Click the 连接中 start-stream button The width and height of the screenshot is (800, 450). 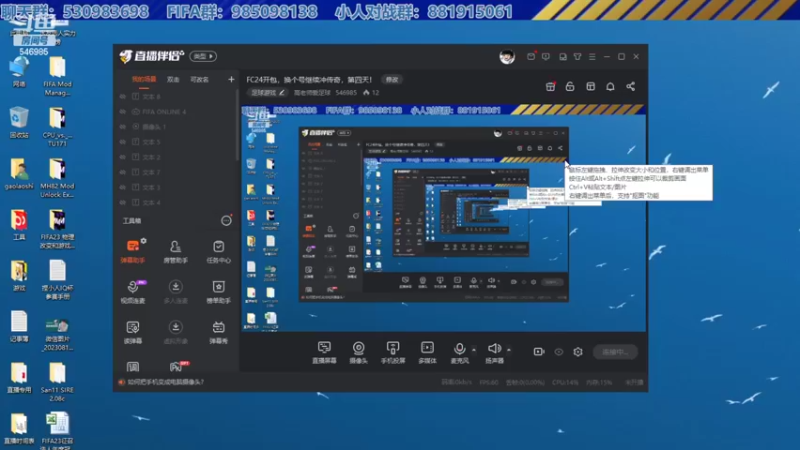tap(615, 352)
